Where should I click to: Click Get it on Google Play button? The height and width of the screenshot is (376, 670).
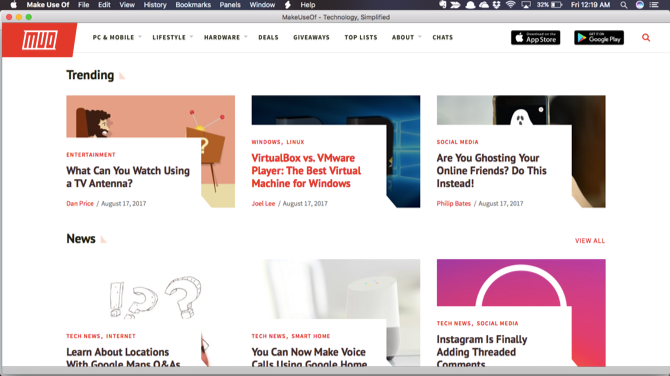(x=599, y=38)
